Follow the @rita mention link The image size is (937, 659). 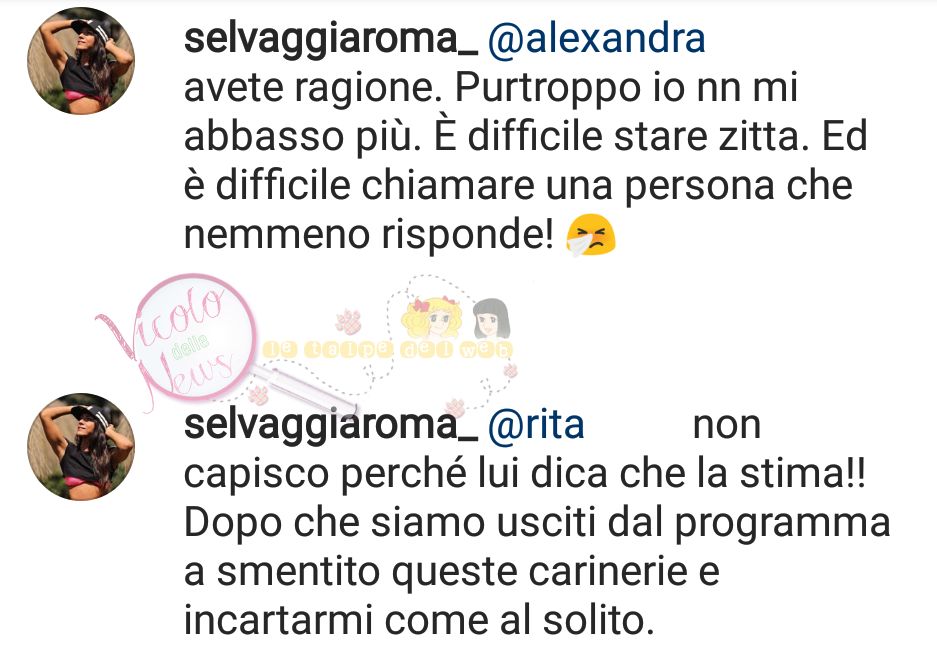[x=536, y=425]
